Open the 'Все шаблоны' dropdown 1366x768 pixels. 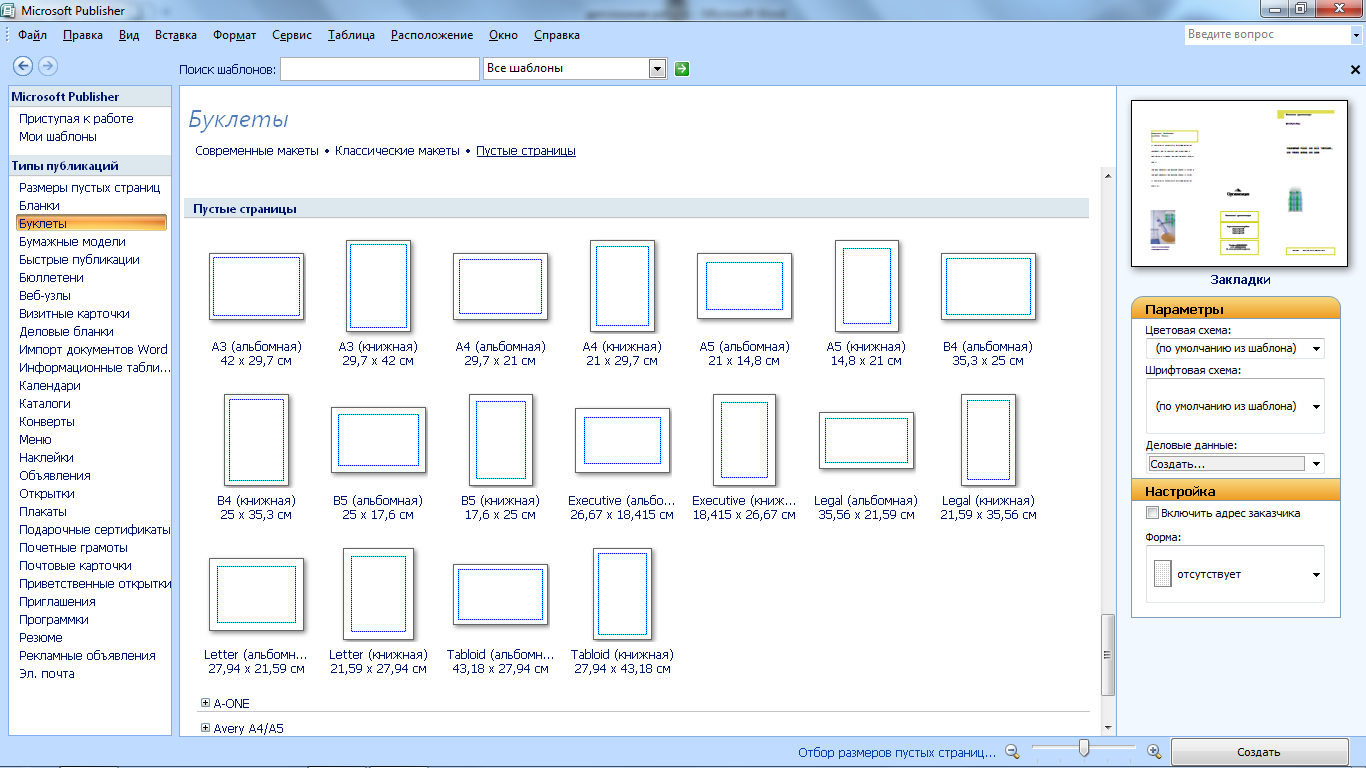click(x=657, y=68)
